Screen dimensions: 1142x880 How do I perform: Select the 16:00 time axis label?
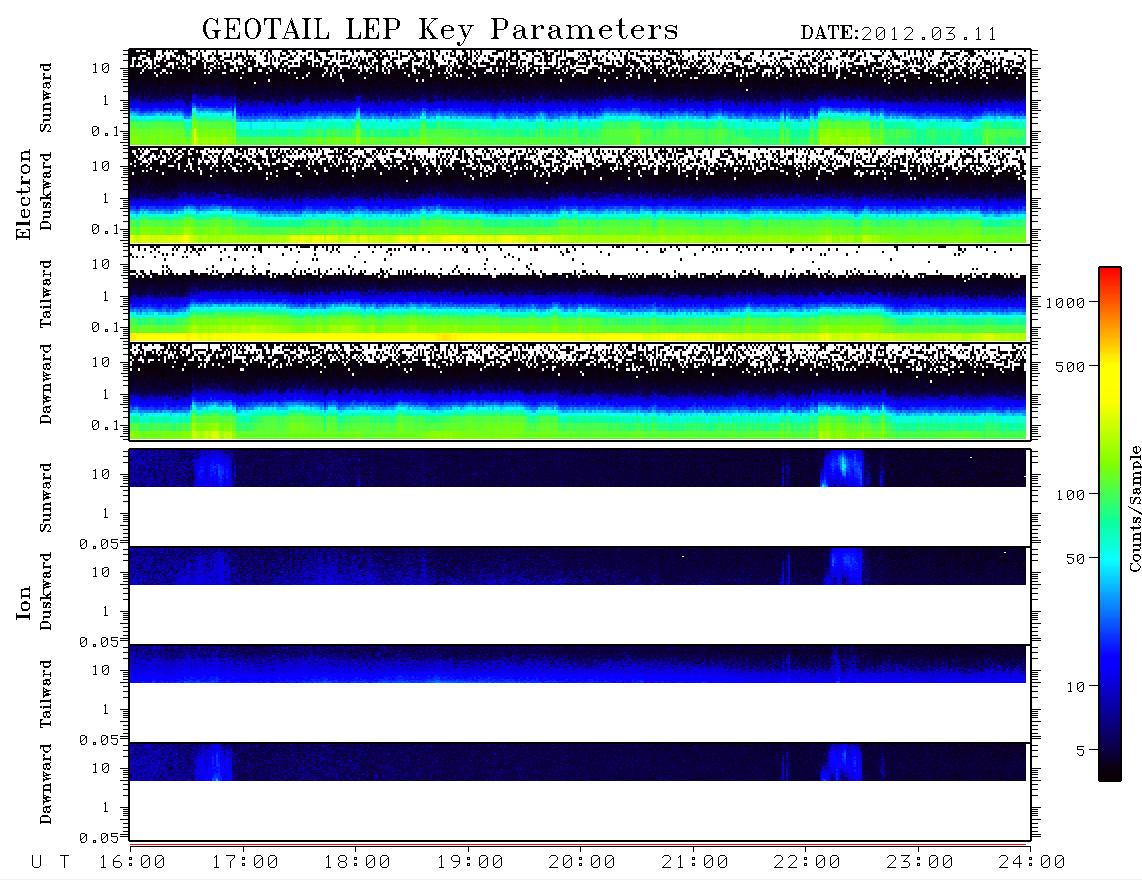point(133,862)
